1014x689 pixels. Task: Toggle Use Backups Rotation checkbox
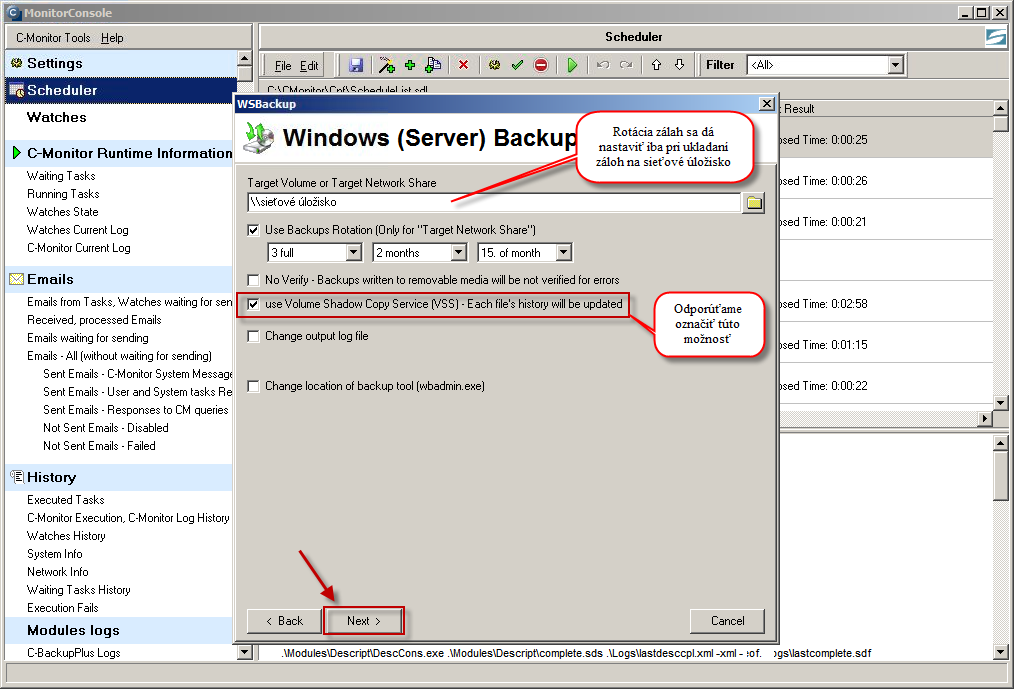(x=254, y=230)
